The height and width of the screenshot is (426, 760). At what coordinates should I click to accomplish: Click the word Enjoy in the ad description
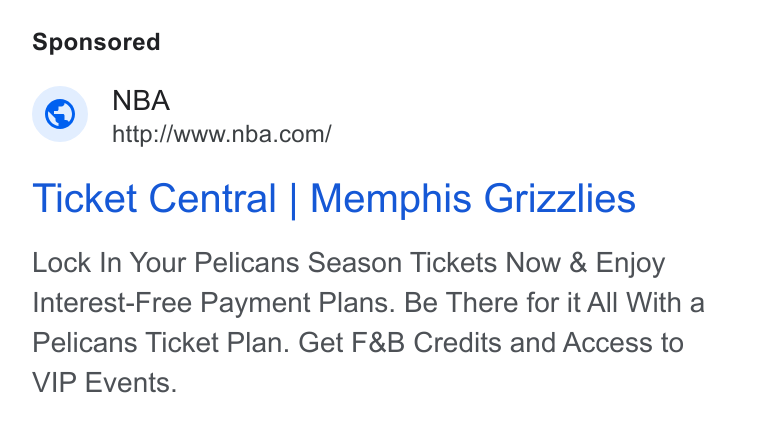pyautogui.click(x=630, y=264)
